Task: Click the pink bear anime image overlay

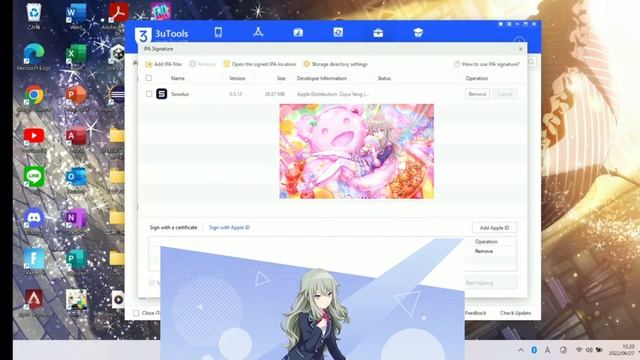Action: pos(356,151)
